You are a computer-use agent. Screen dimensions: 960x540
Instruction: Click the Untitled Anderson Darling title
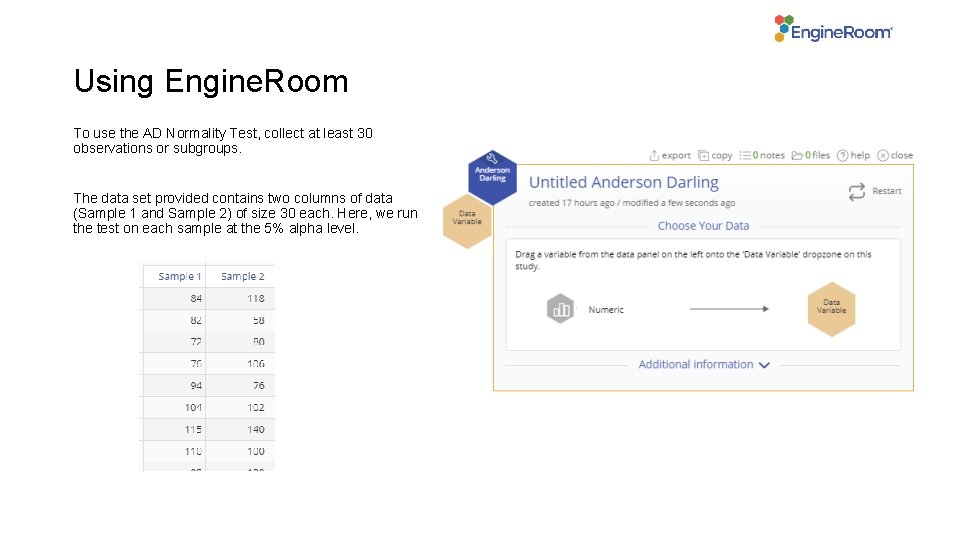click(624, 182)
